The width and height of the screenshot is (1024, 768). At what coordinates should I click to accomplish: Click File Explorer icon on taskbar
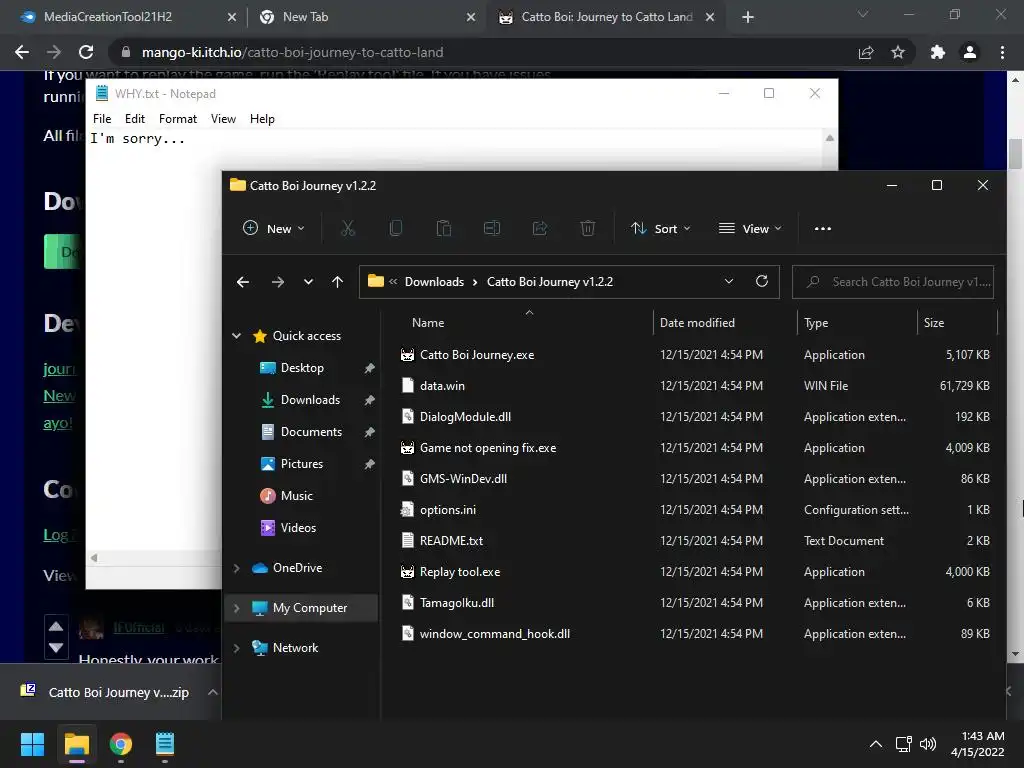[x=76, y=744]
